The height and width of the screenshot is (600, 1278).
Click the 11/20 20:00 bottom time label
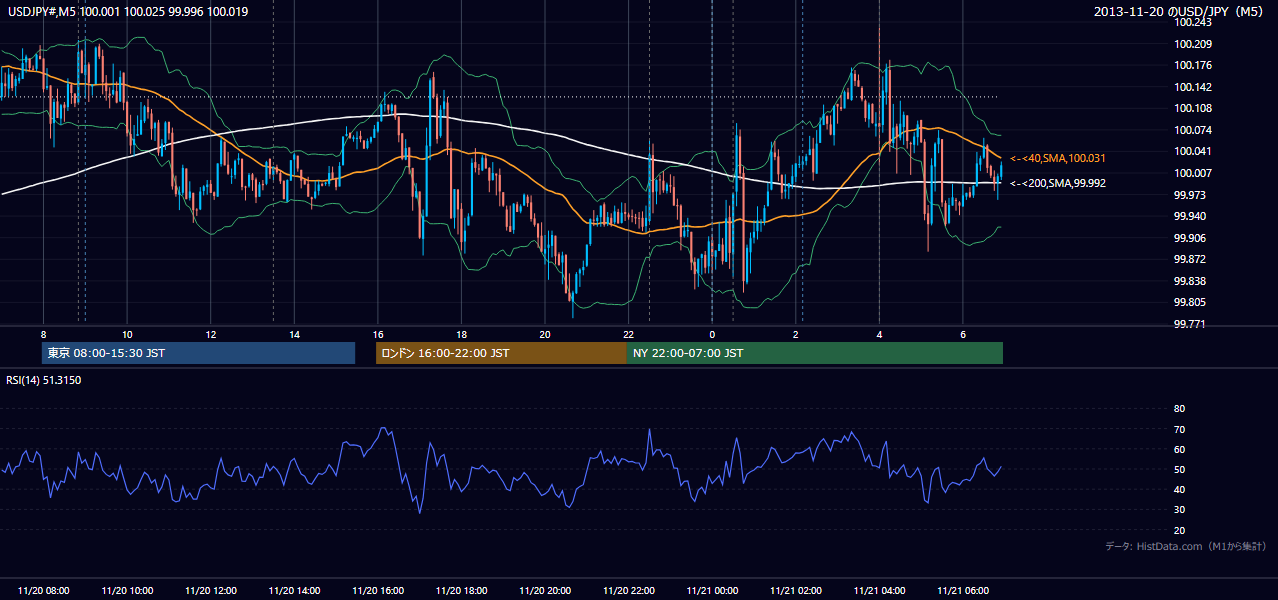point(545,591)
